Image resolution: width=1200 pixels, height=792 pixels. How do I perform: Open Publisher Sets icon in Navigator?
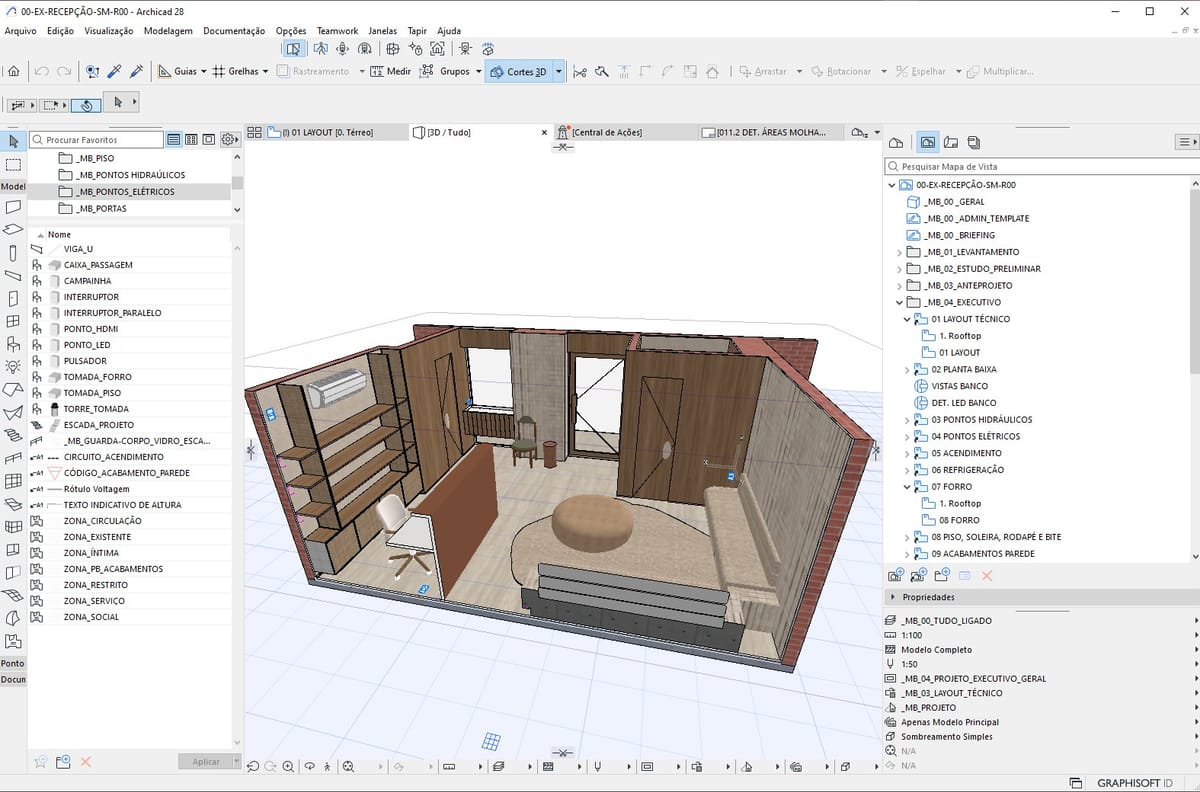[974, 142]
